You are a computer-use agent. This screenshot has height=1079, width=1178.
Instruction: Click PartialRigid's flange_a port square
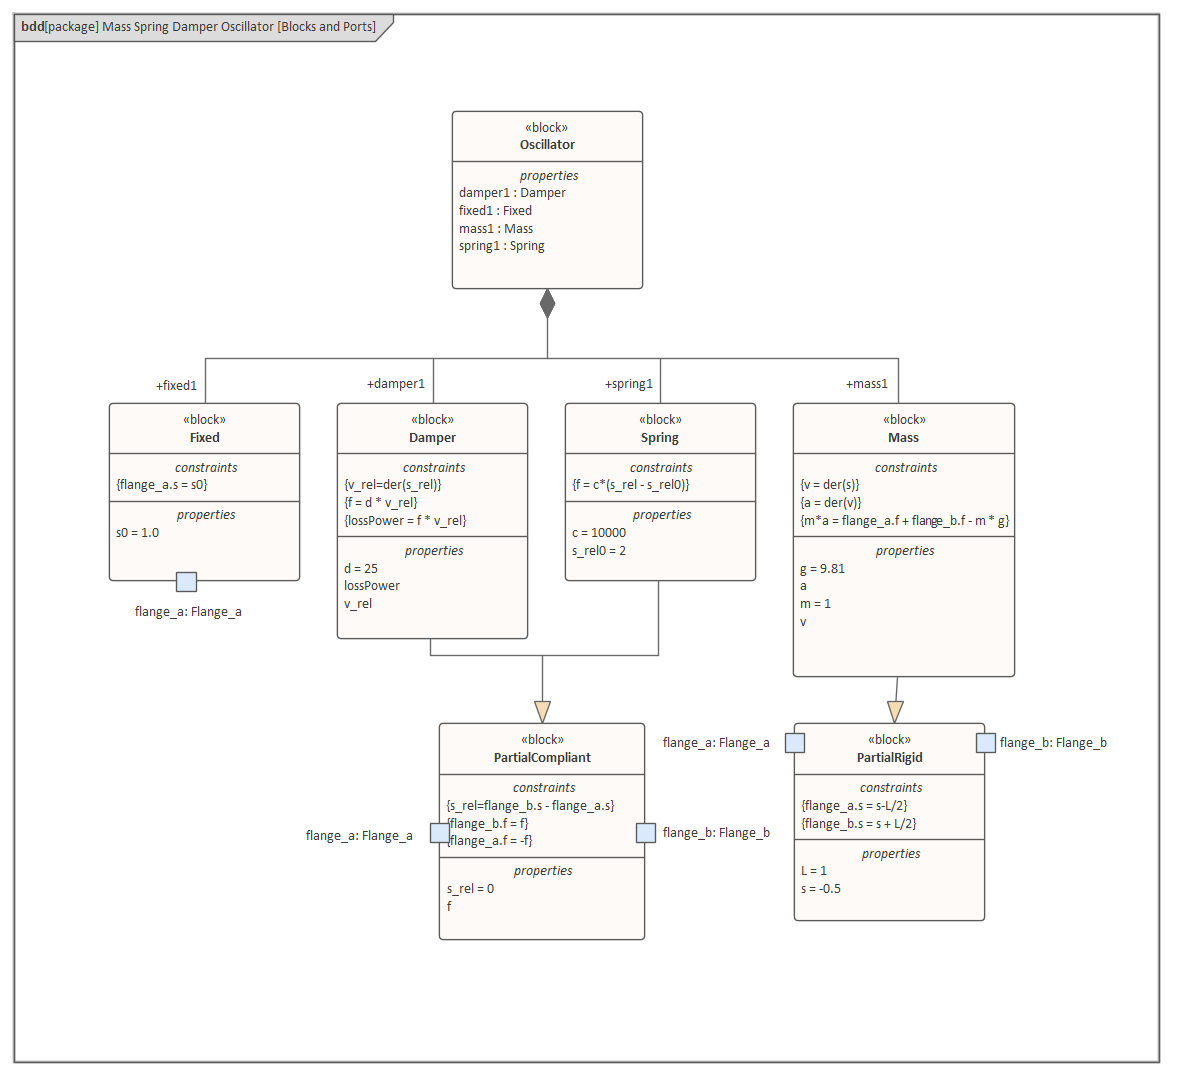tap(795, 743)
